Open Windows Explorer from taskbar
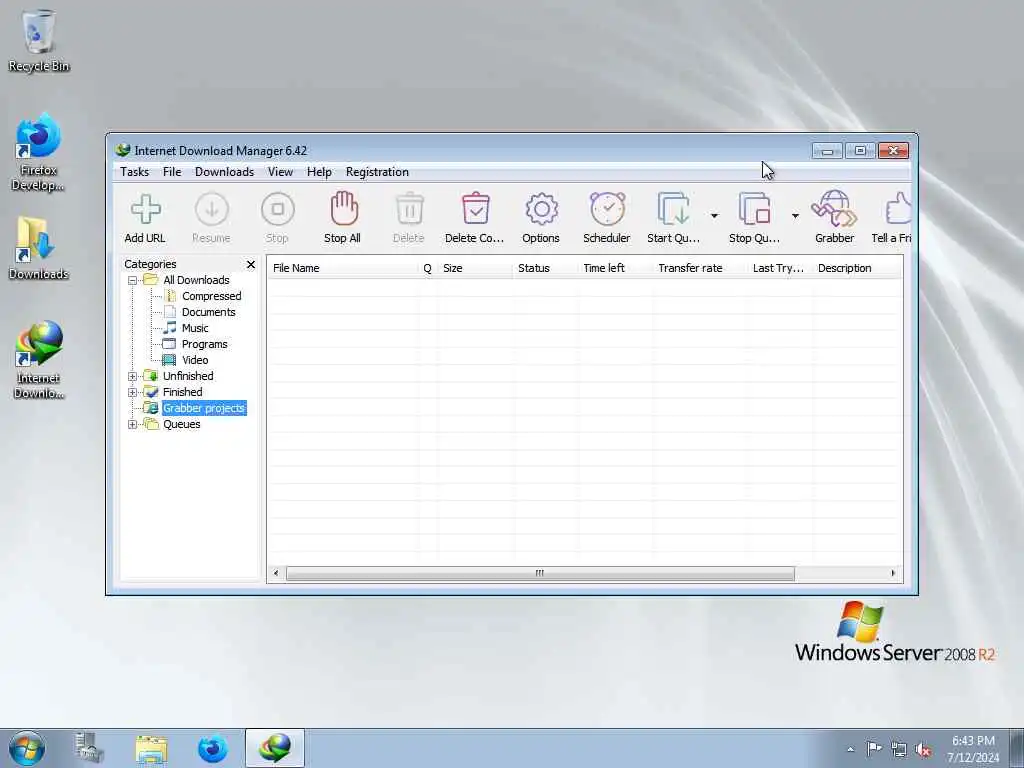 click(x=151, y=748)
